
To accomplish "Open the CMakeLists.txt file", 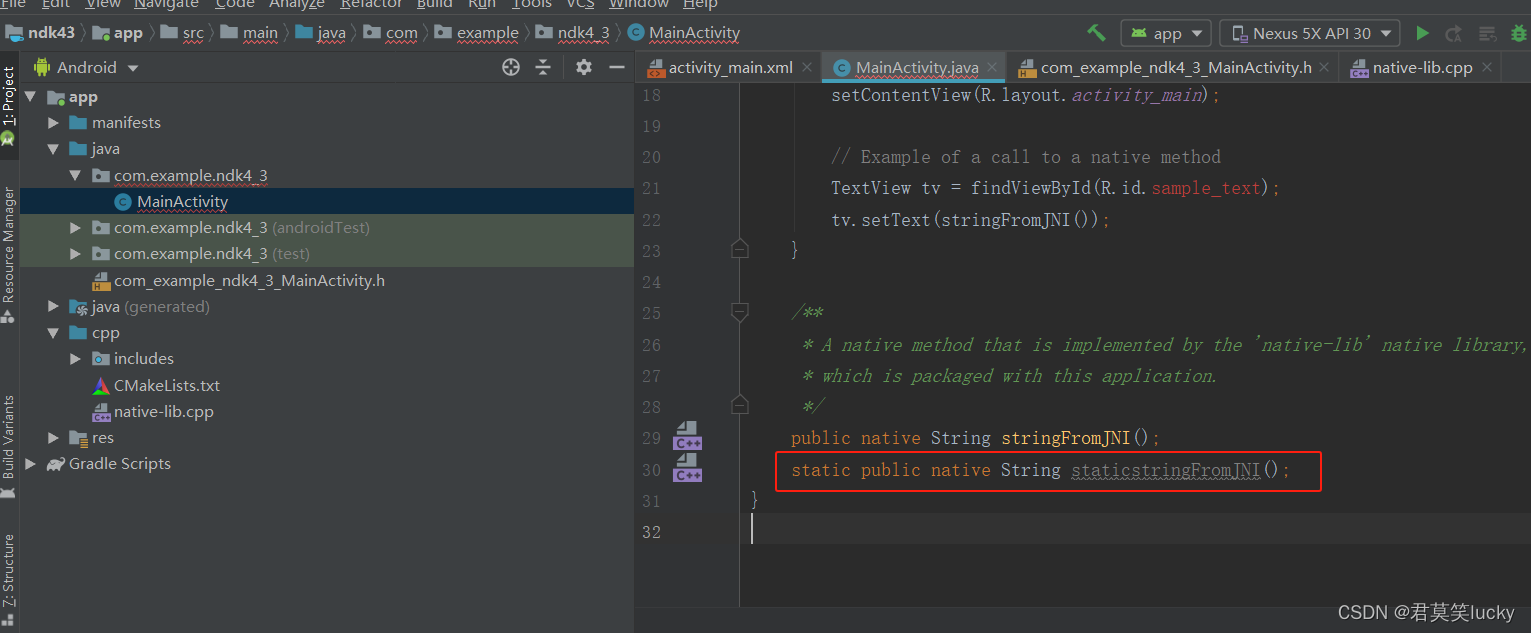I will [x=168, y=385].
